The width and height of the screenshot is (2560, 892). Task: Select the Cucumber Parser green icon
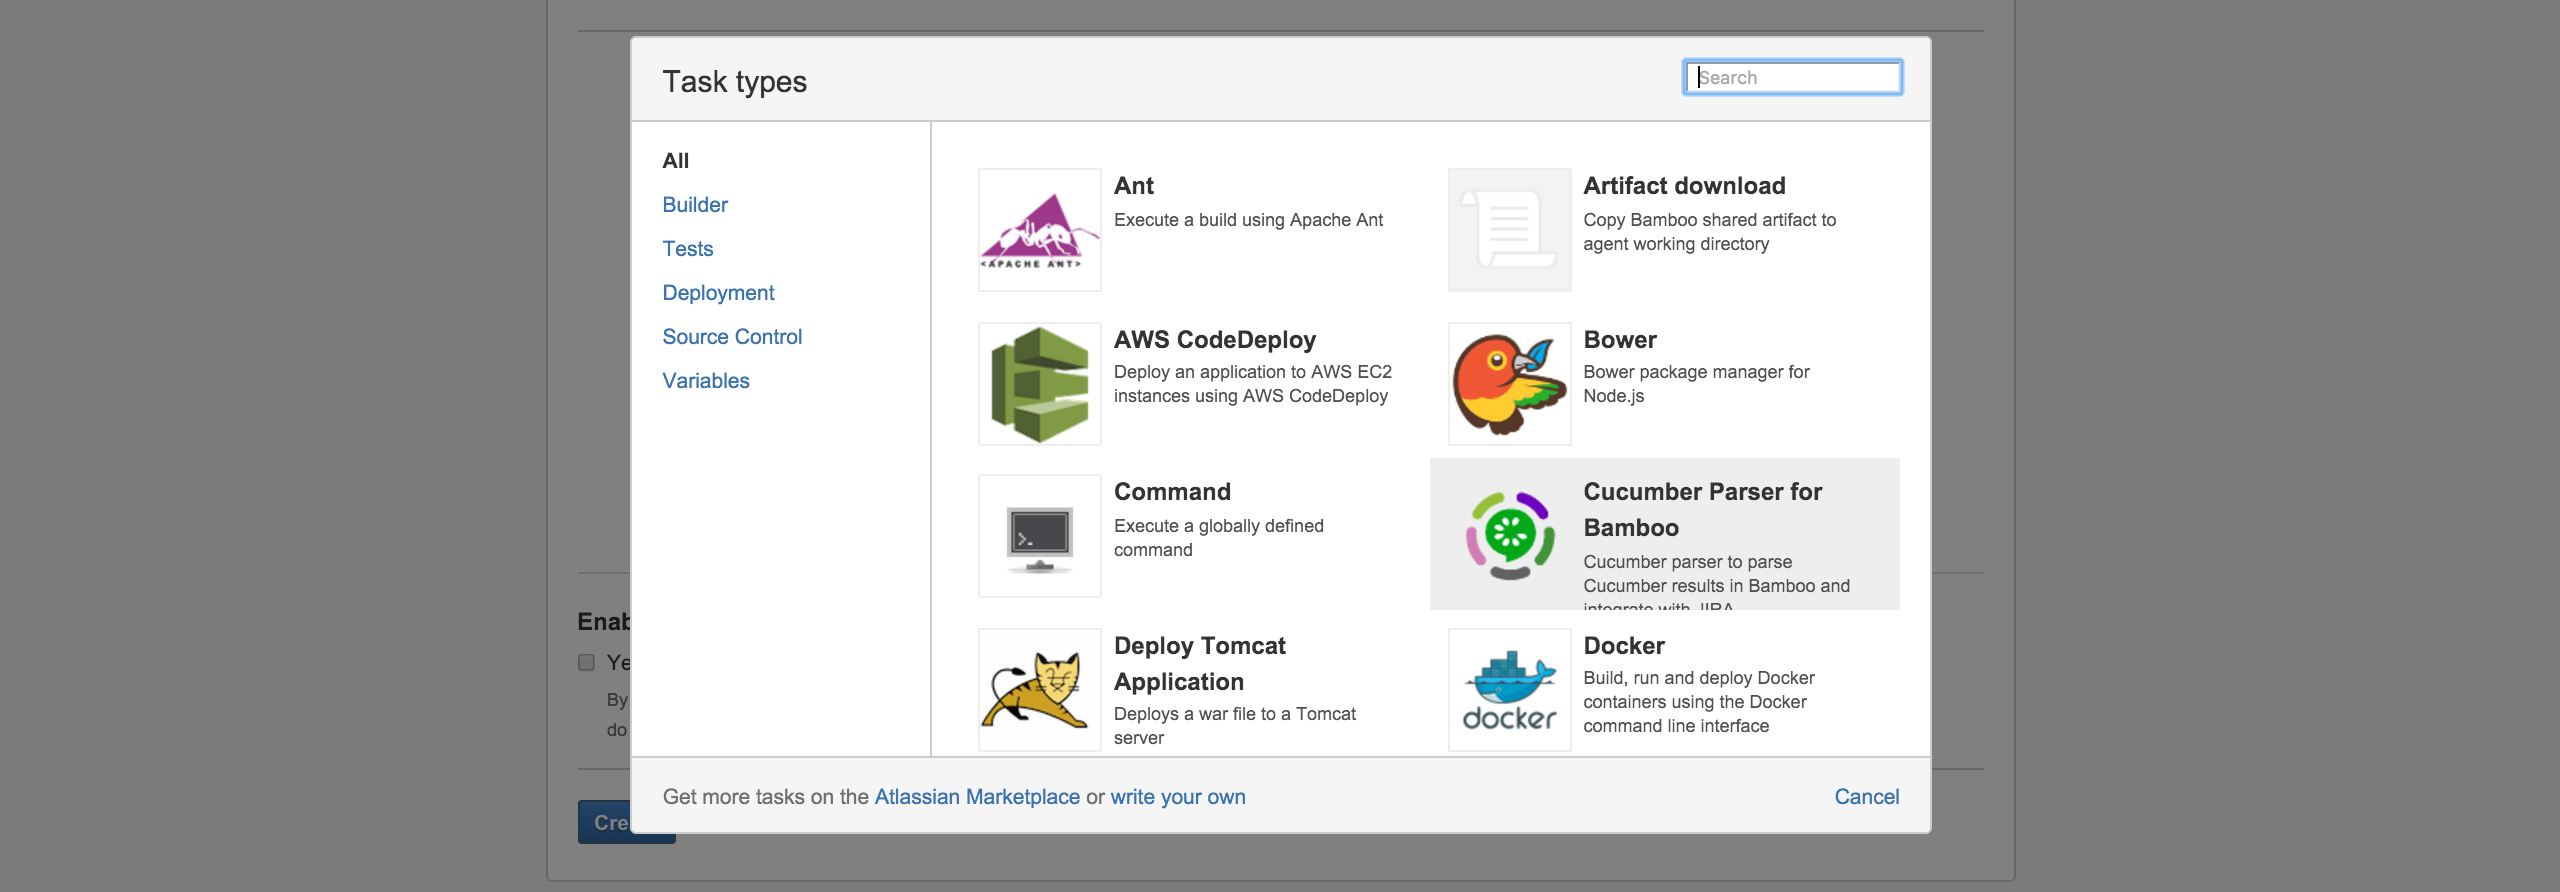[x=1510, y=536]
